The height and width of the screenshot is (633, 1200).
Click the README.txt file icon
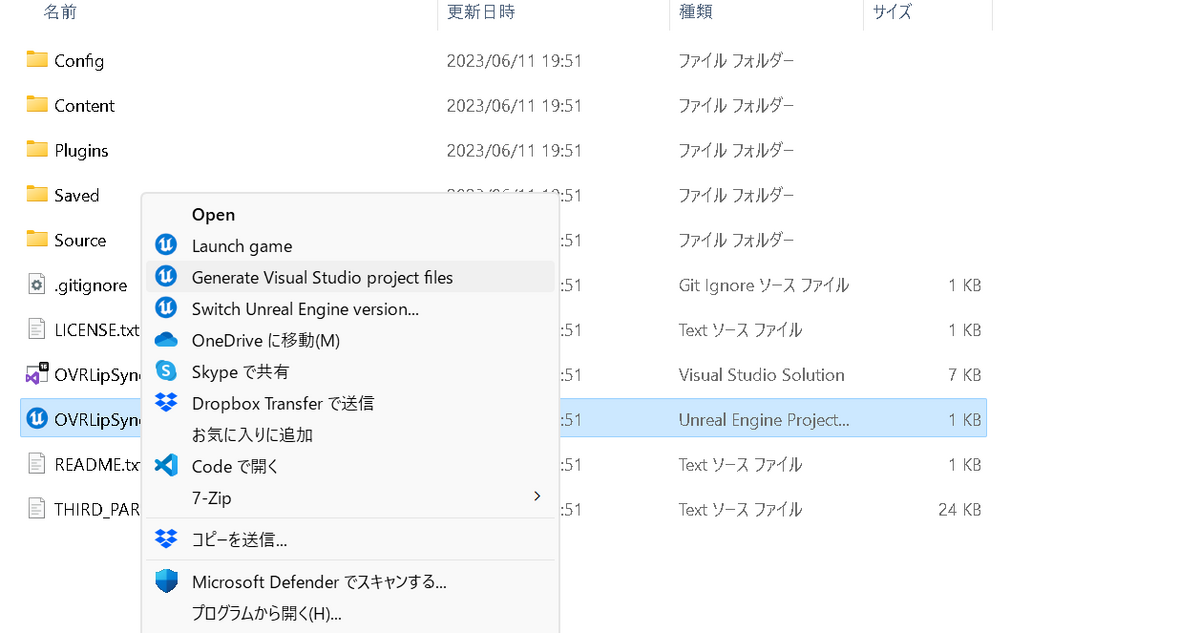tap(37, 464)
